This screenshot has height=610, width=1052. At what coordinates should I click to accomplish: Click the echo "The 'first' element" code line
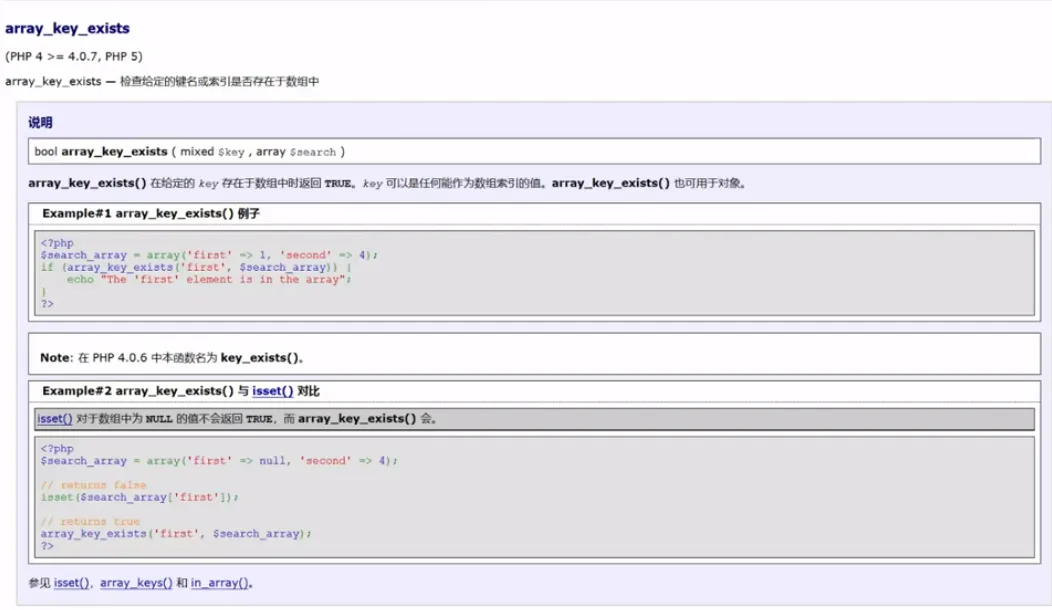pyautogui.click(x=209, y=279)
